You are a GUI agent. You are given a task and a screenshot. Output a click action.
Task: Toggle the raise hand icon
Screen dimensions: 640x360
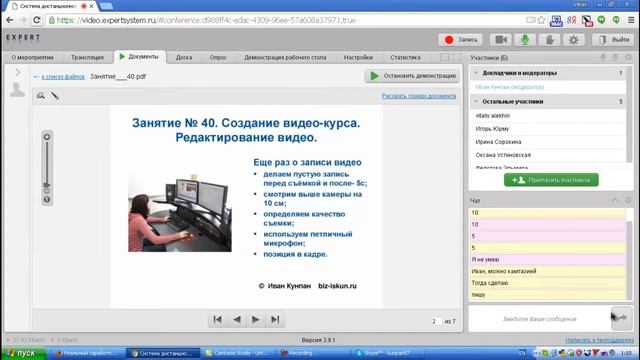coord(549,40)
